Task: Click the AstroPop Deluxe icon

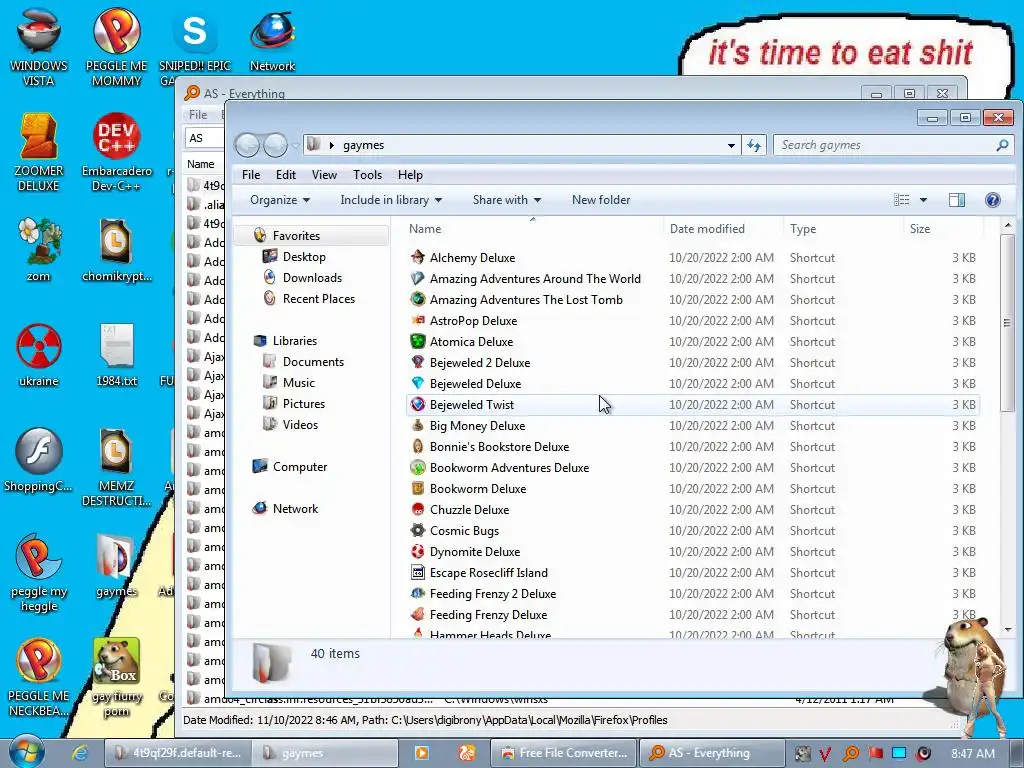Action: click(x=417, y=320)
